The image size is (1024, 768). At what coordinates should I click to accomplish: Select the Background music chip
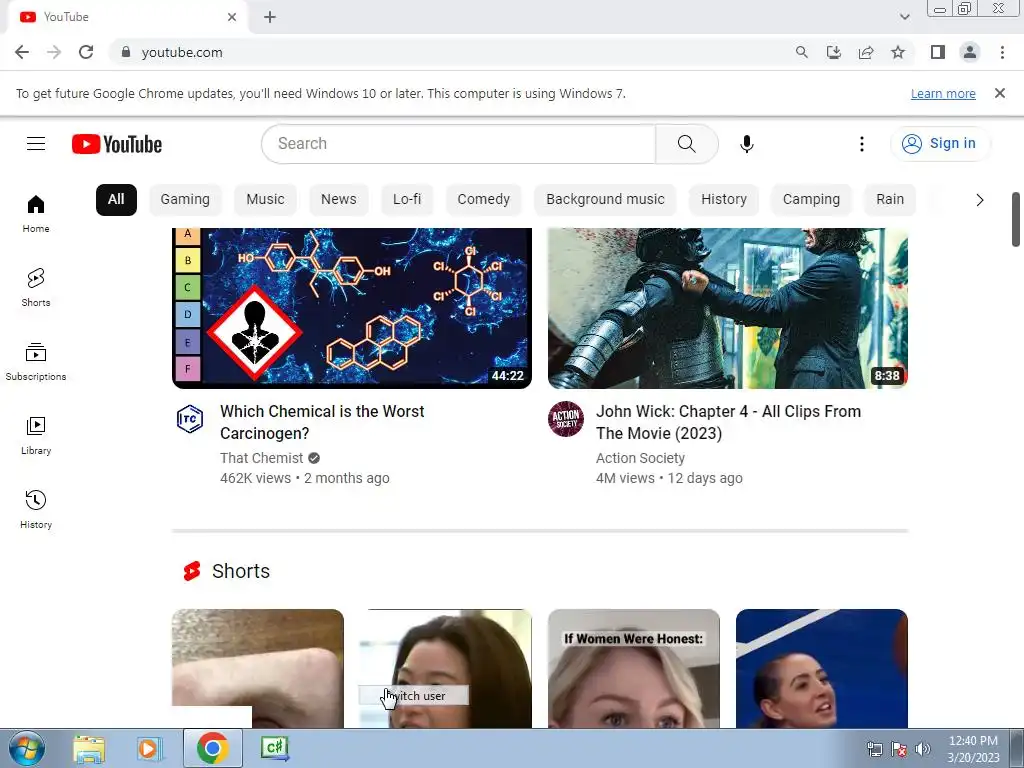[x=605, y=200]
